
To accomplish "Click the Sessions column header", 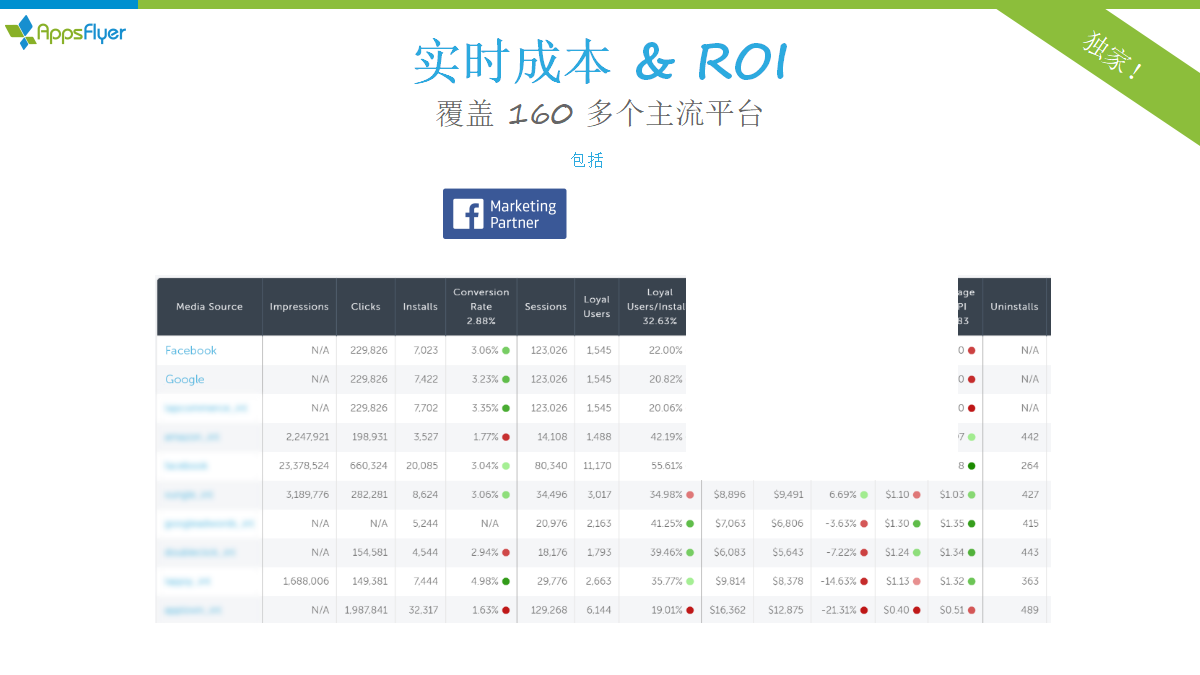I will coord(546,307).
